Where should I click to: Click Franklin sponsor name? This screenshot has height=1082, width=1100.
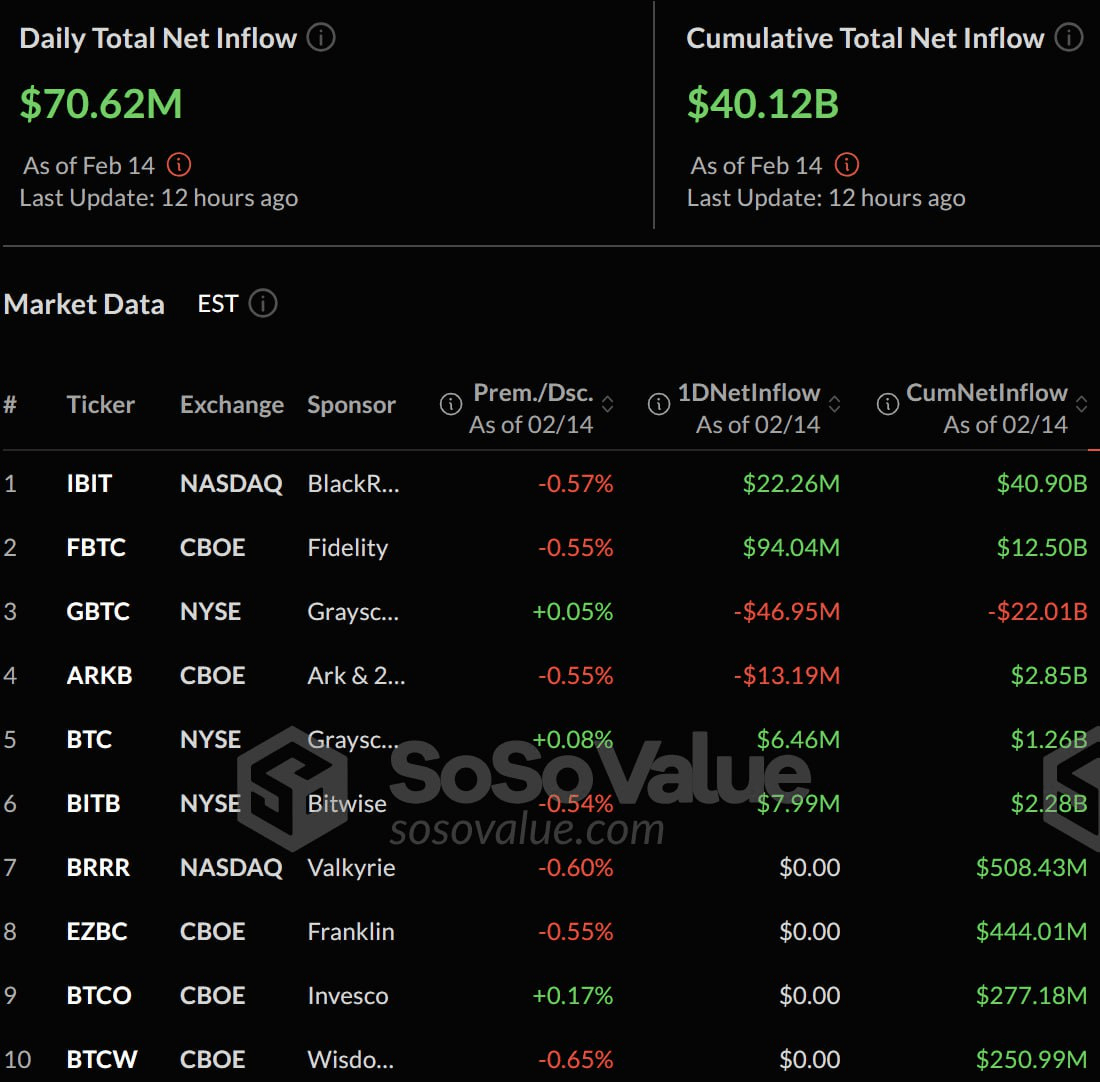(x=351, y=931)
